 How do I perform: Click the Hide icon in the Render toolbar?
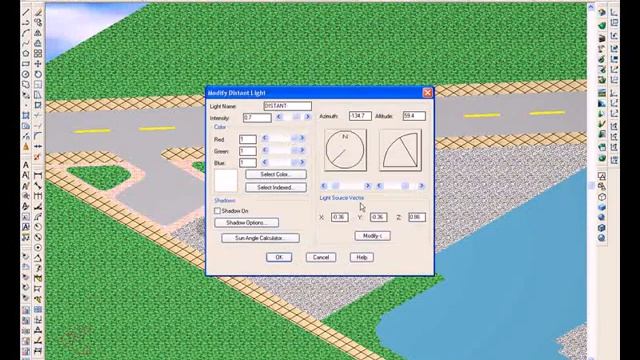602,13
